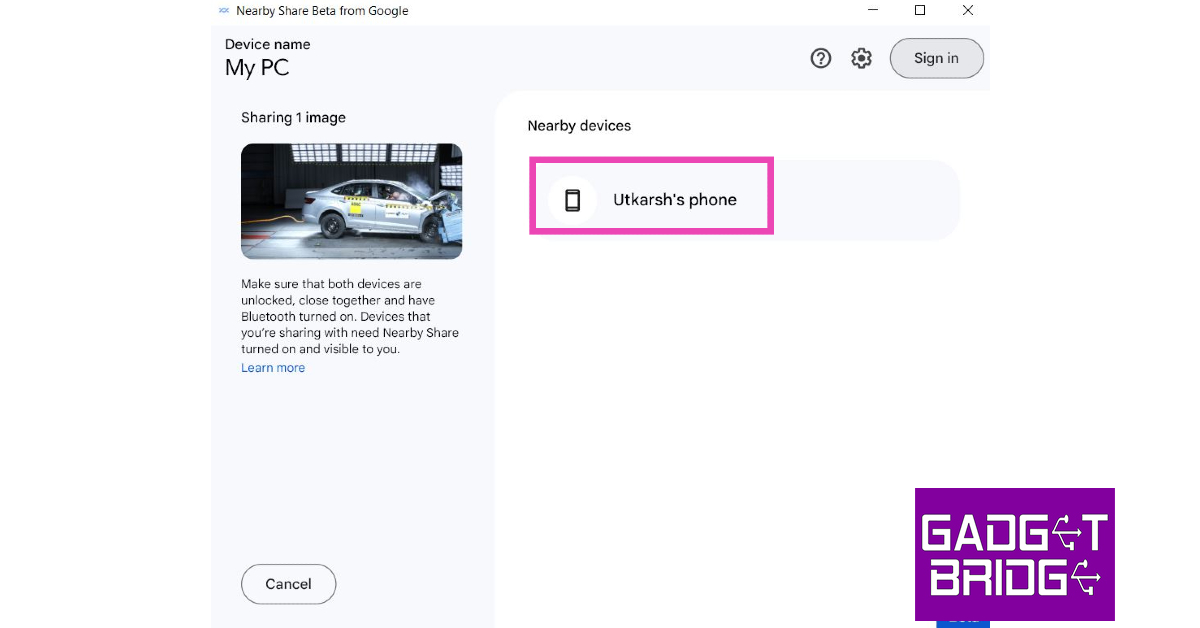Open settings via the gear icon

point(861,59)
